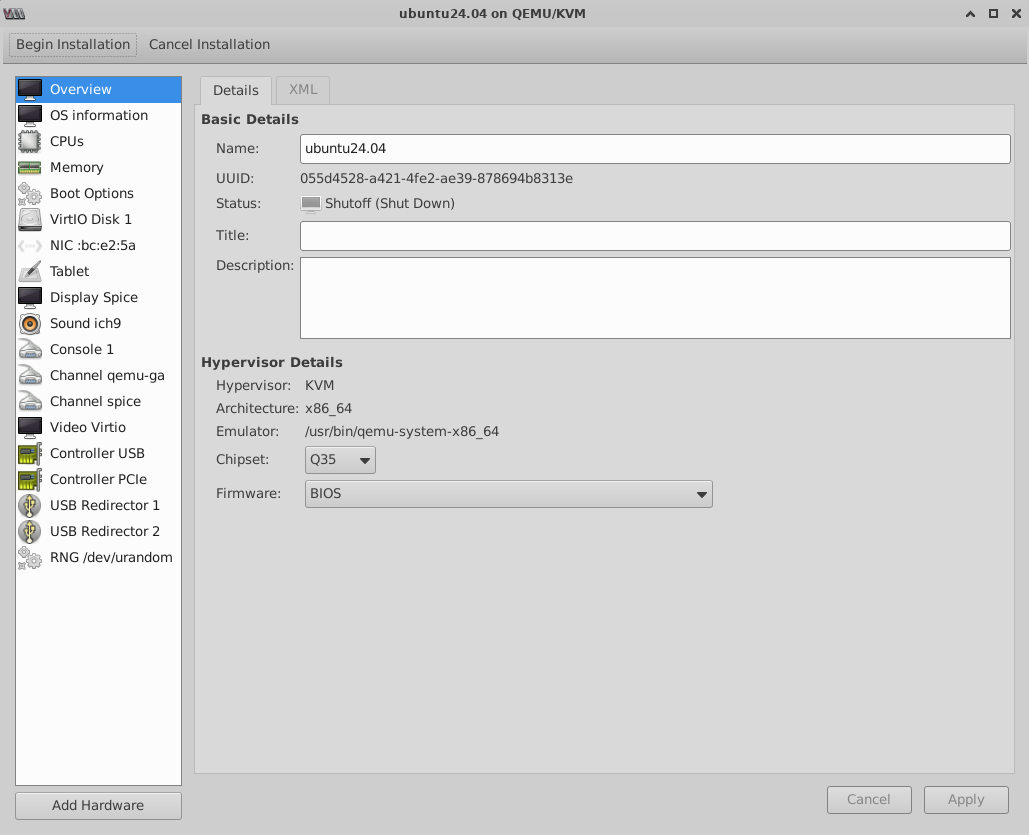This screenshot has width=1029, height=835.
Task: Open Boot Options gear icon
Action: coord(30,193)
